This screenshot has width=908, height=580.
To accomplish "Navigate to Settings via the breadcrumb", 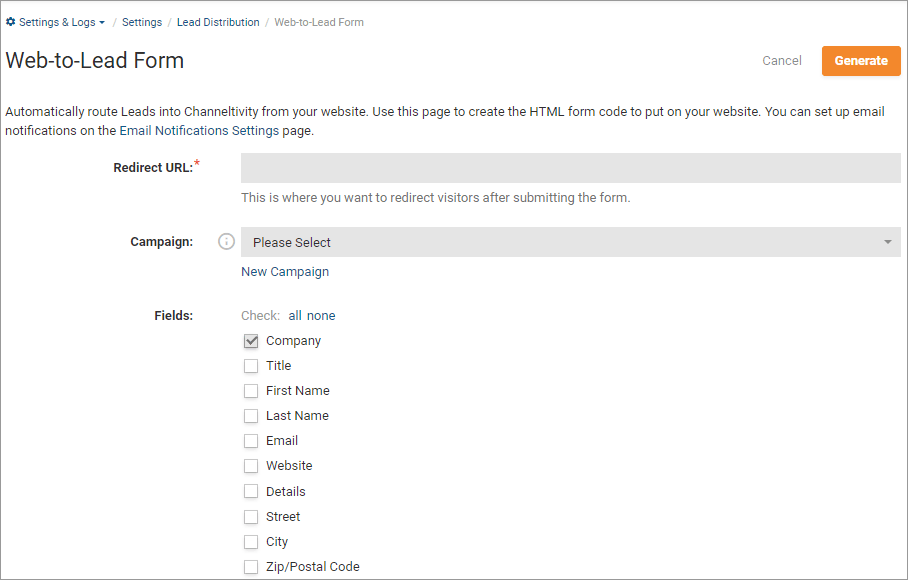I will coord(141,22).
